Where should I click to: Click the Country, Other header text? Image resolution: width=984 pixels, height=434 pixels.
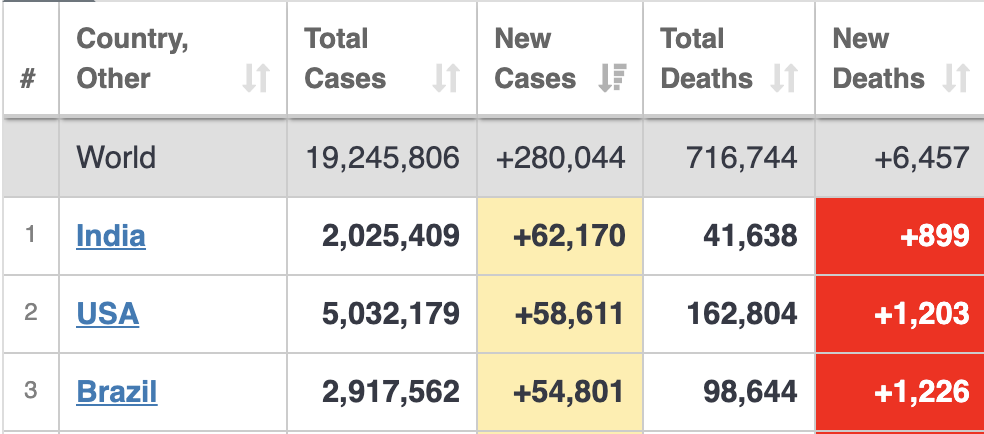coord(132,58)
